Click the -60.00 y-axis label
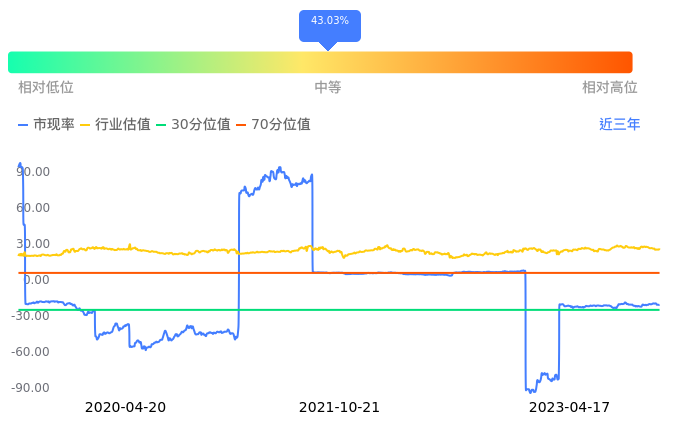This screenshot has height=442, width=686. click(32, 352)
